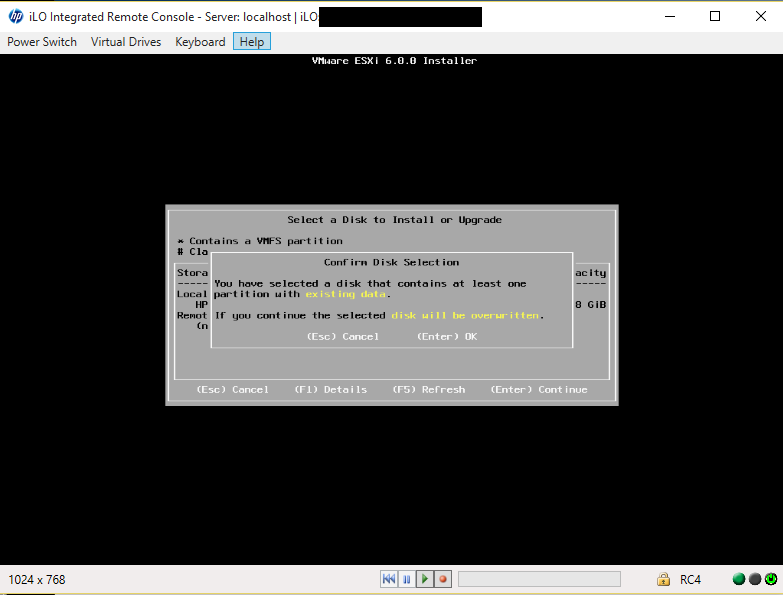Click (Enter) OK in confirm dialog
Viewport: 783px width, 595px height.
tap(447, 336)
